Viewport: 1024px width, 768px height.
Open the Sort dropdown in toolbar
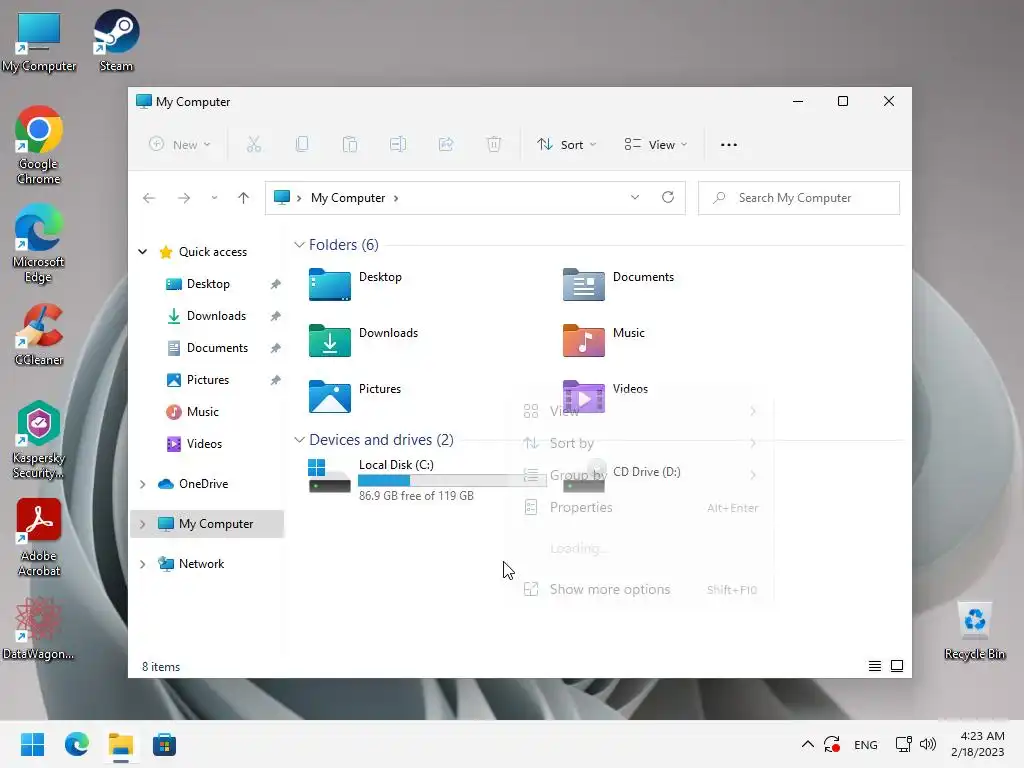click(x=566, y=144)
